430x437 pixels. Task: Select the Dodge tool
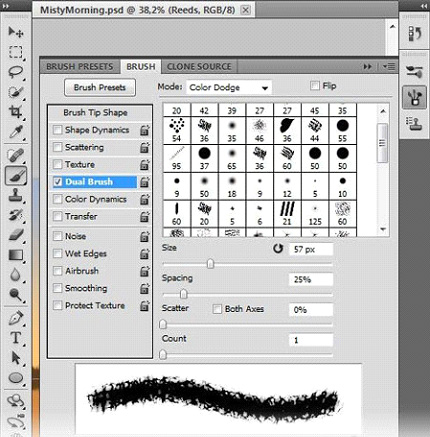pyautogui.click(x=15, y=295)
